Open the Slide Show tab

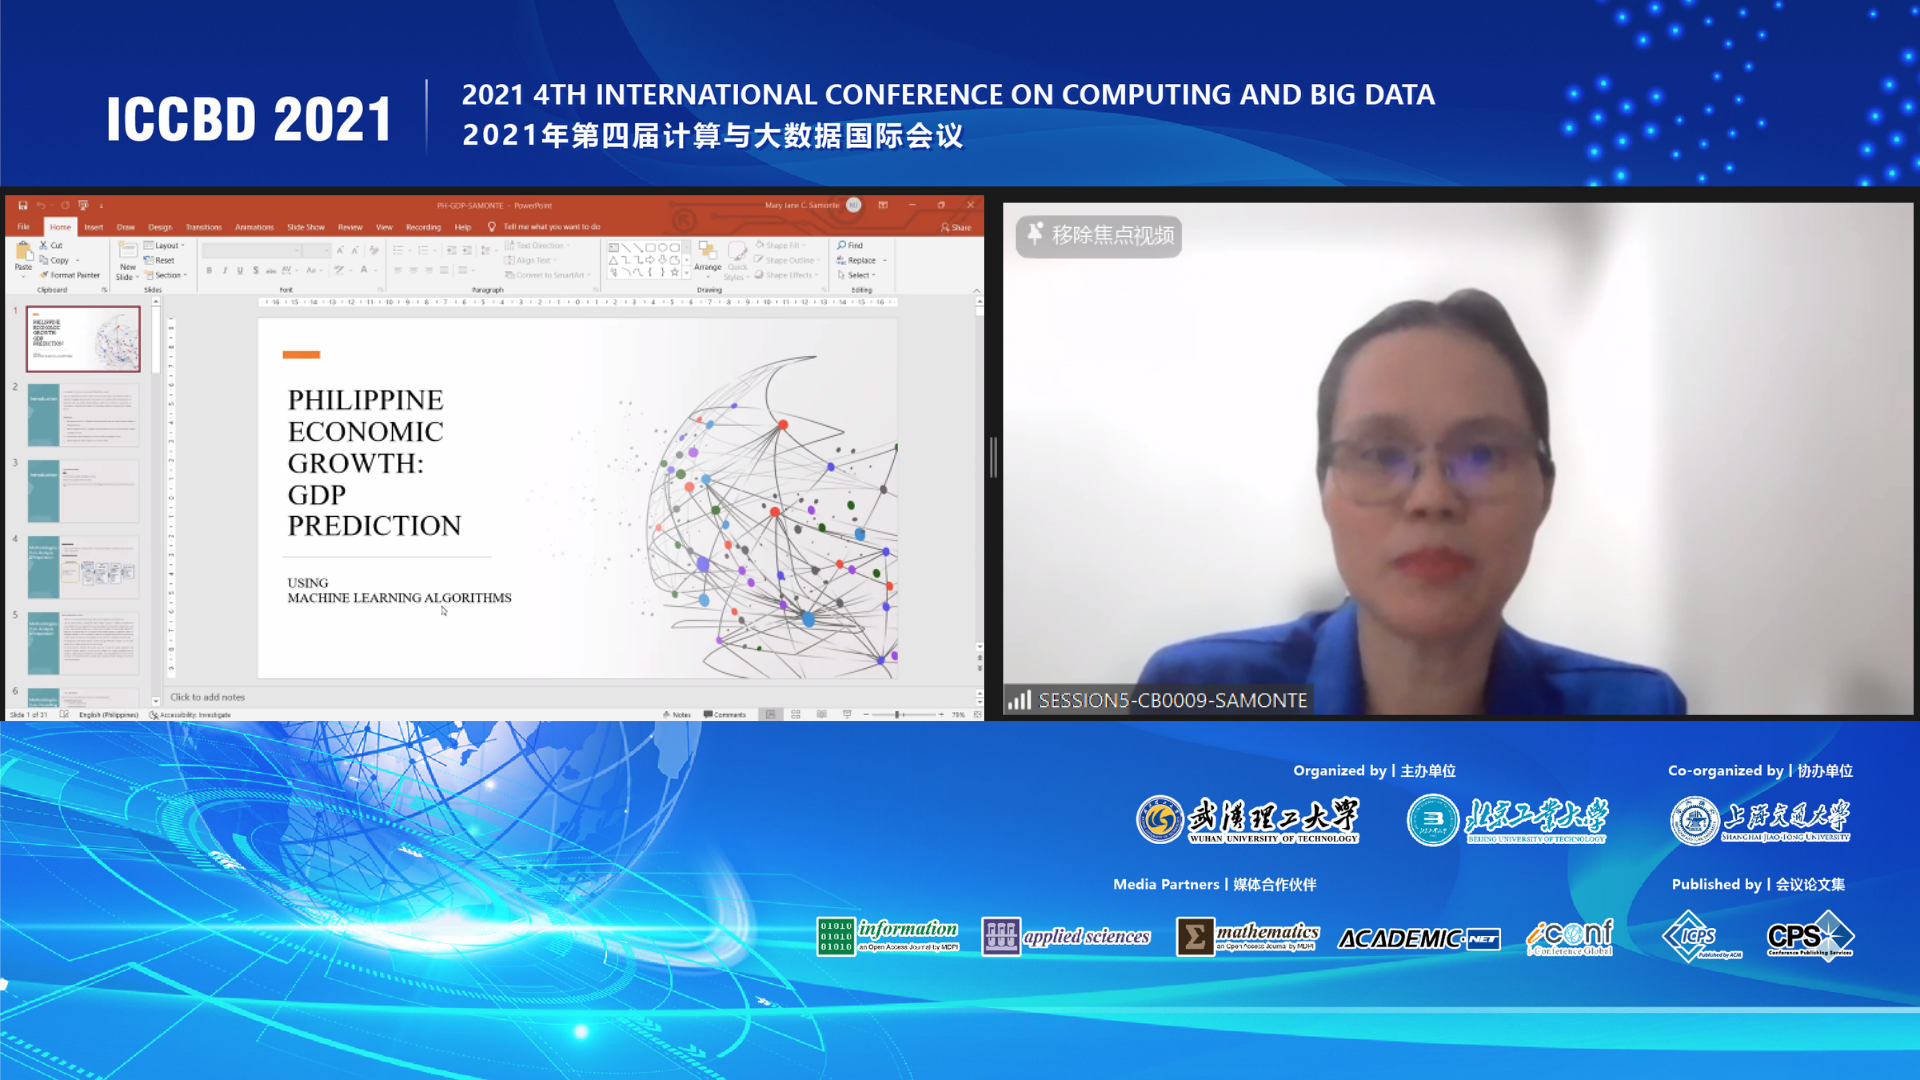tap(306, 227)
